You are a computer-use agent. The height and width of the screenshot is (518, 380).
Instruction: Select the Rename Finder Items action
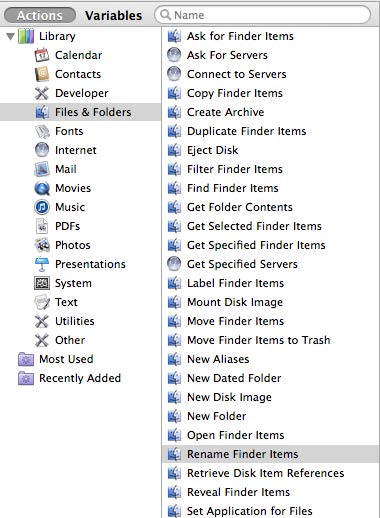pos(271,454)
